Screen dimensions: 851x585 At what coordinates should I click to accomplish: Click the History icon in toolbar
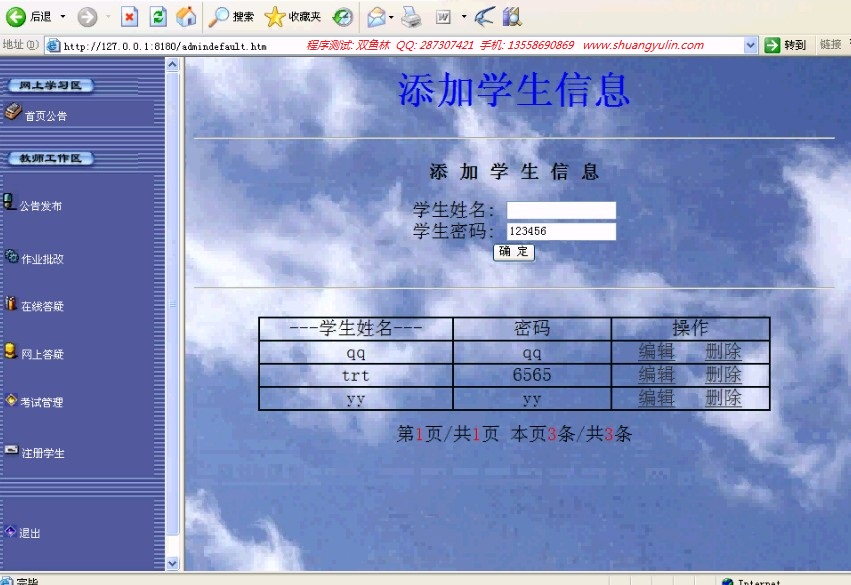[343, 16]
